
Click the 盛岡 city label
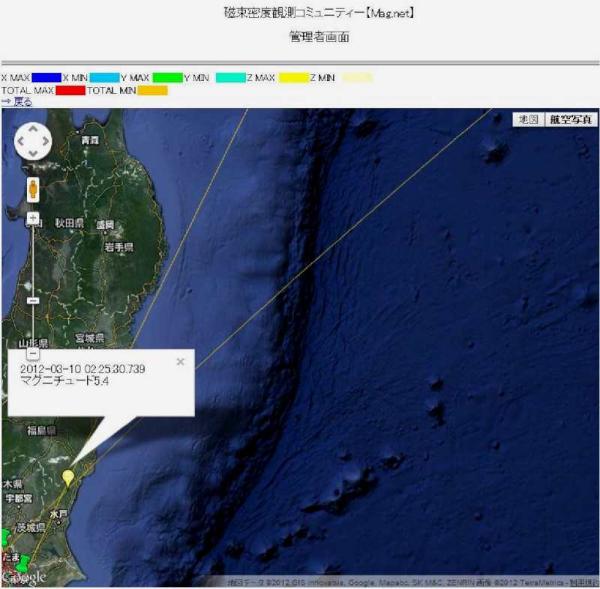(x=105, y=225)
